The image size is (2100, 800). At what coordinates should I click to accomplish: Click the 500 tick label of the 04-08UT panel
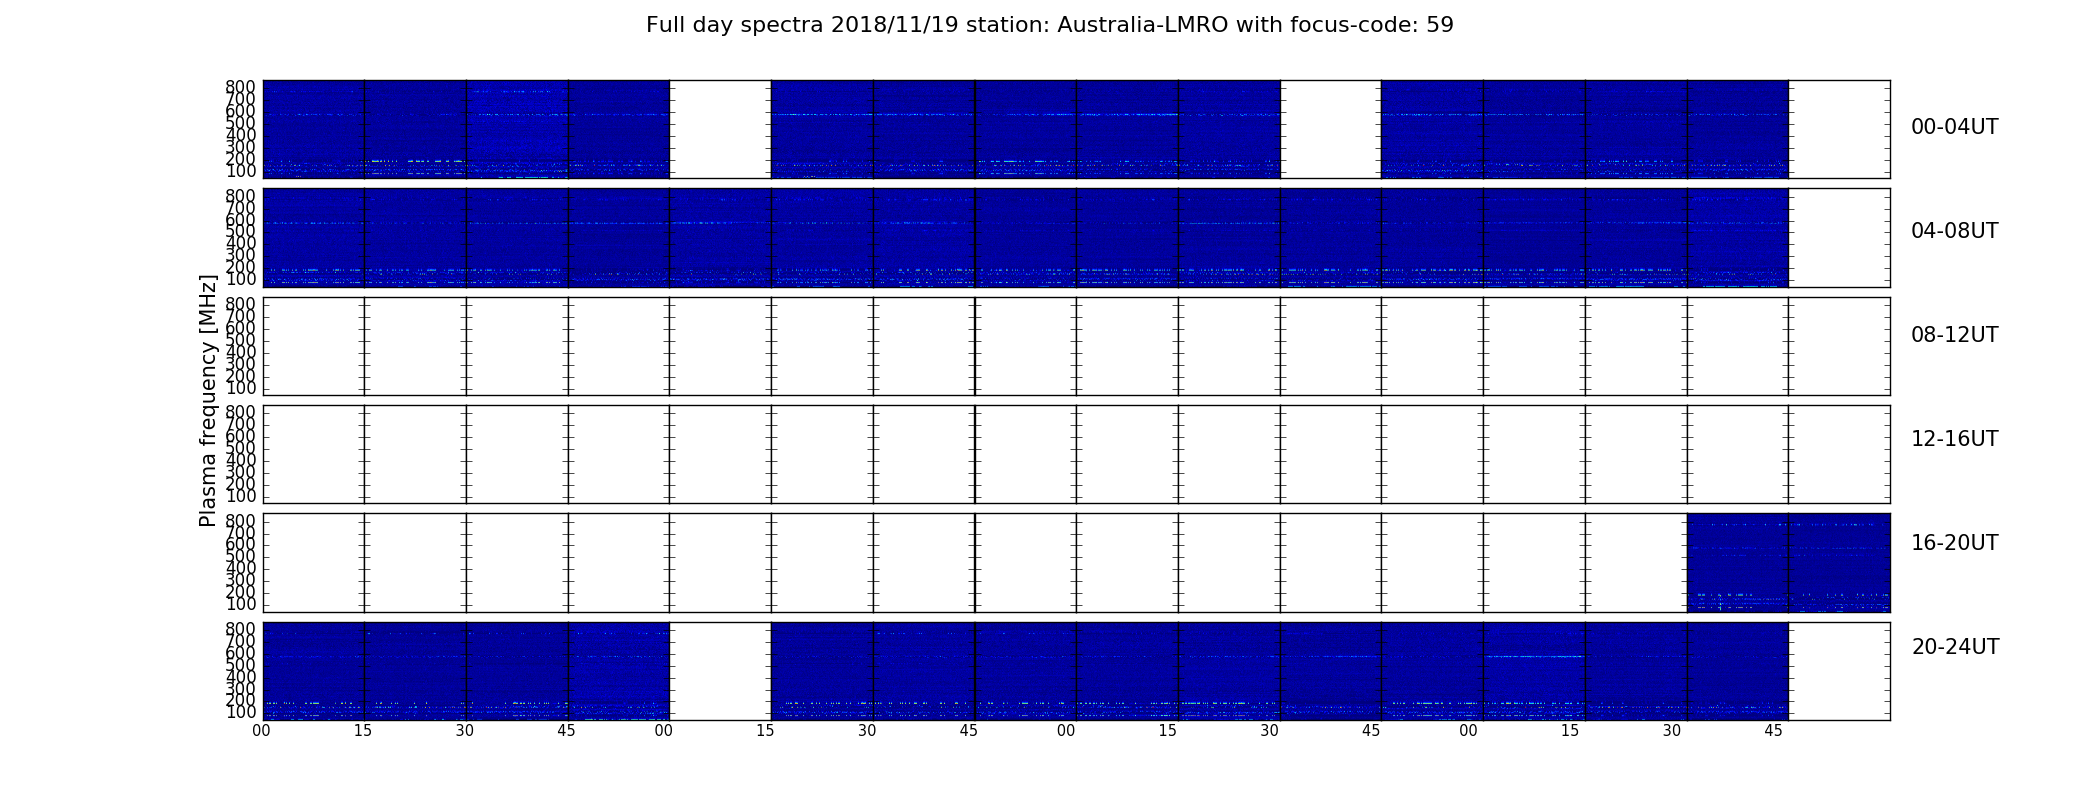241,231
